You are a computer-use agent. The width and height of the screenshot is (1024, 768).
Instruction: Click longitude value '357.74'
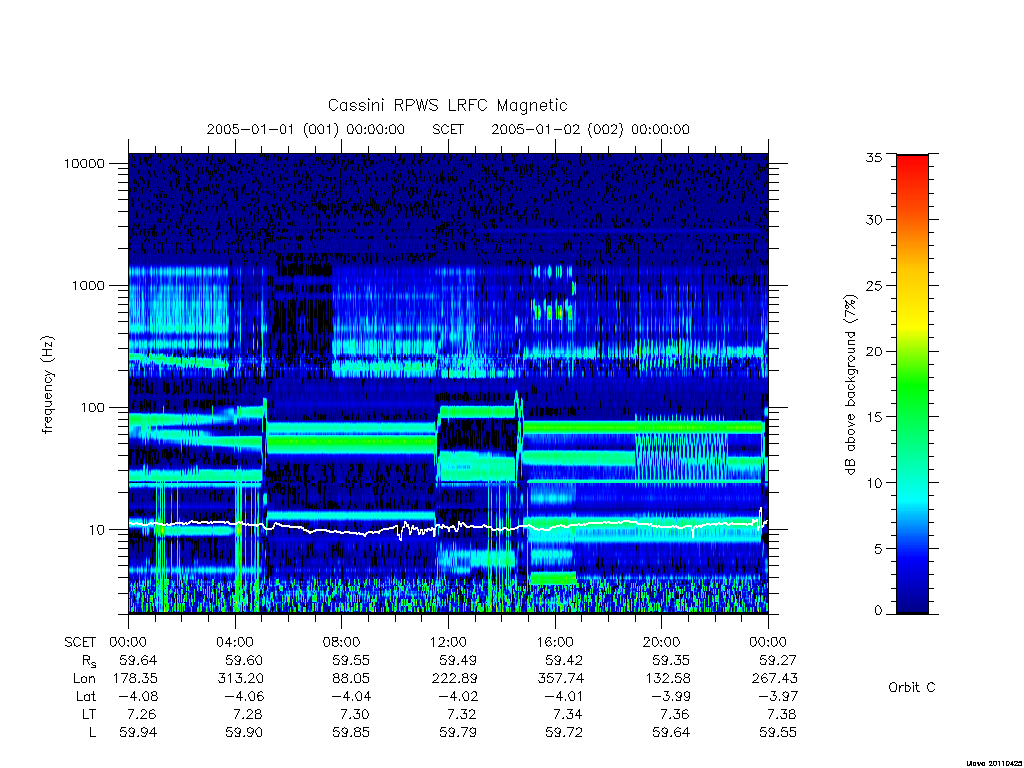(x=560, y=679)
